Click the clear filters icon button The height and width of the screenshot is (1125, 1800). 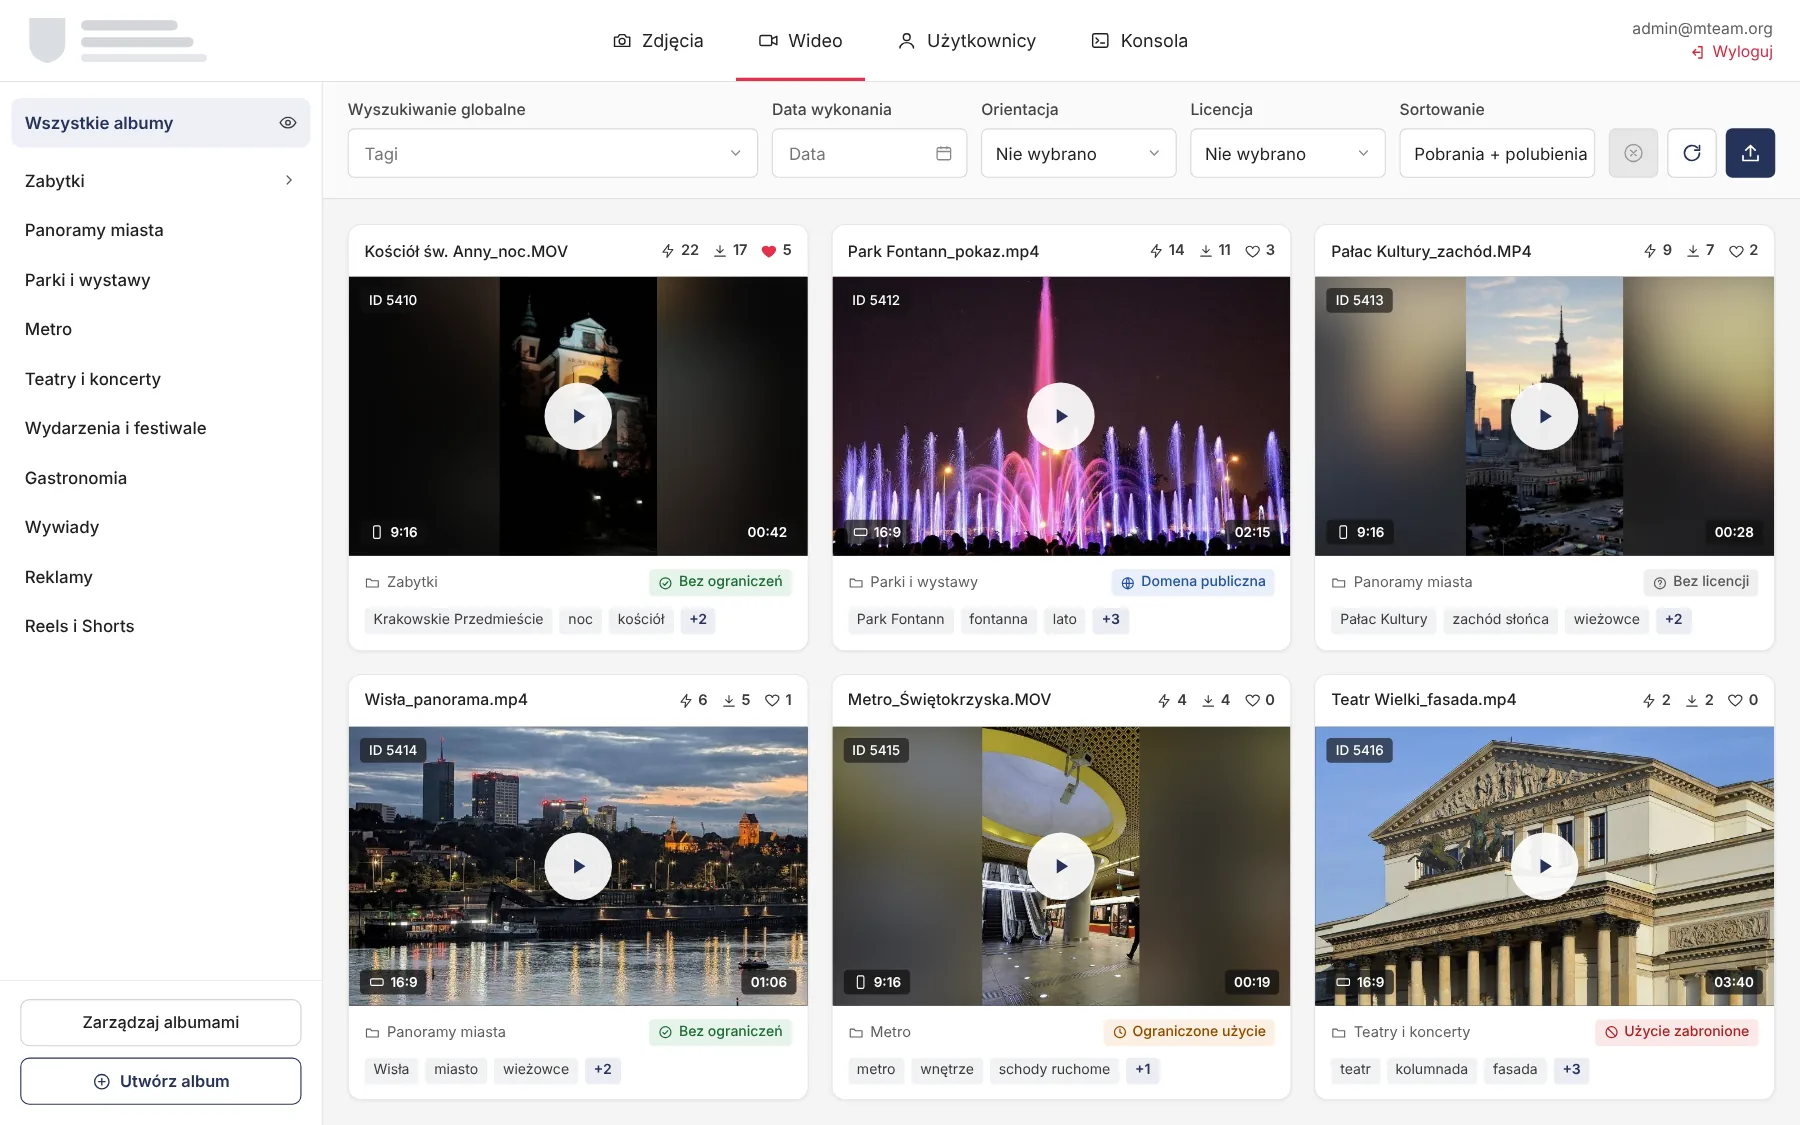(1633, 153)
